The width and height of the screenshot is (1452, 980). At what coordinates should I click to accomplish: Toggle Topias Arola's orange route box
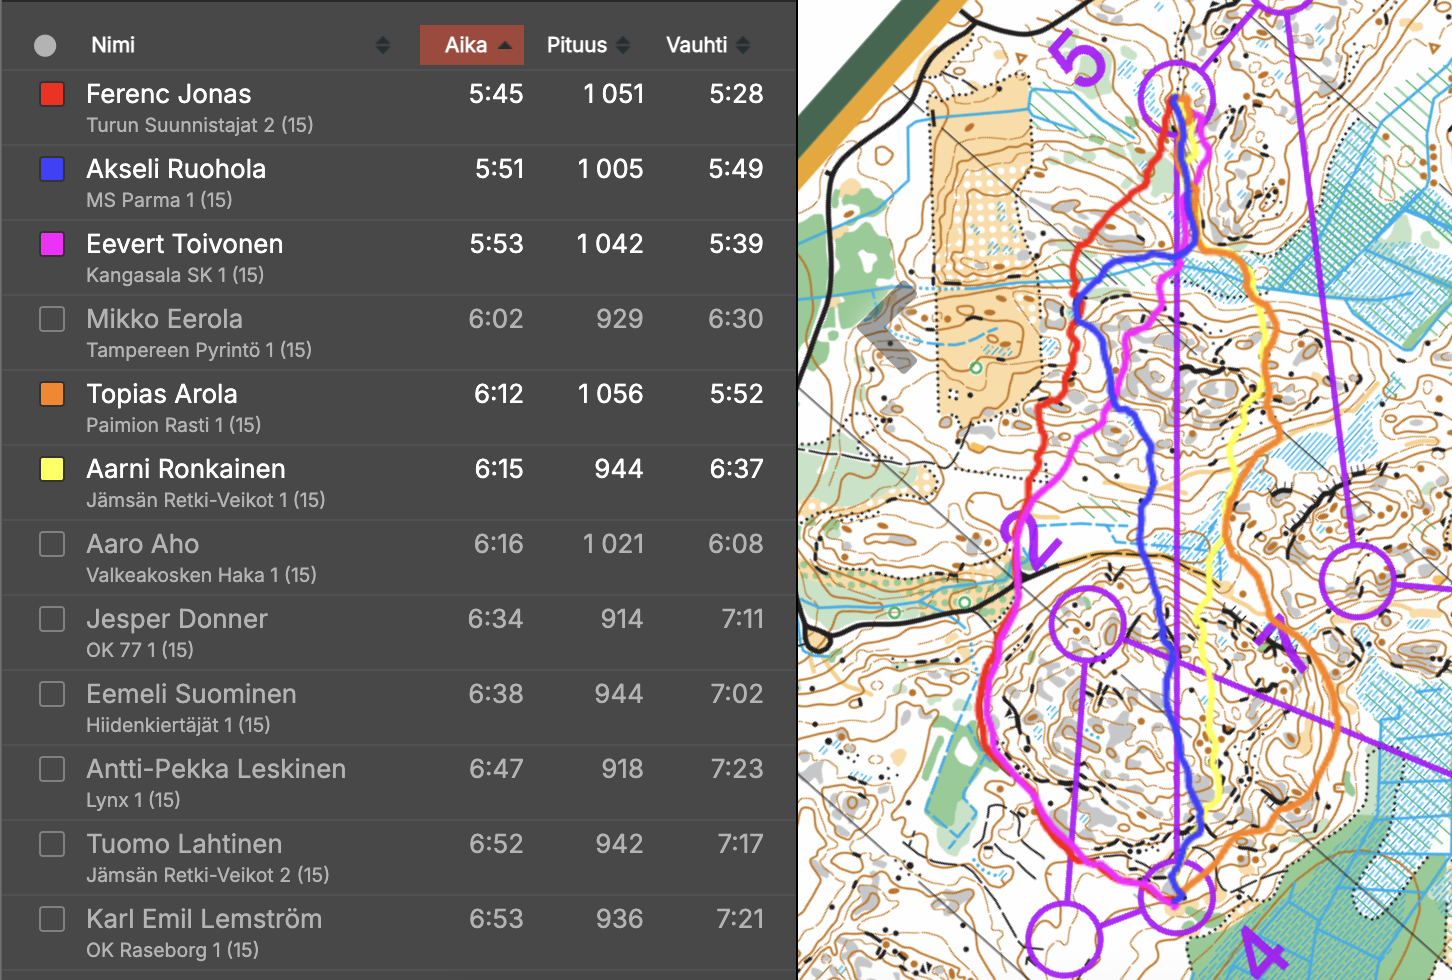tap(52, 394)
